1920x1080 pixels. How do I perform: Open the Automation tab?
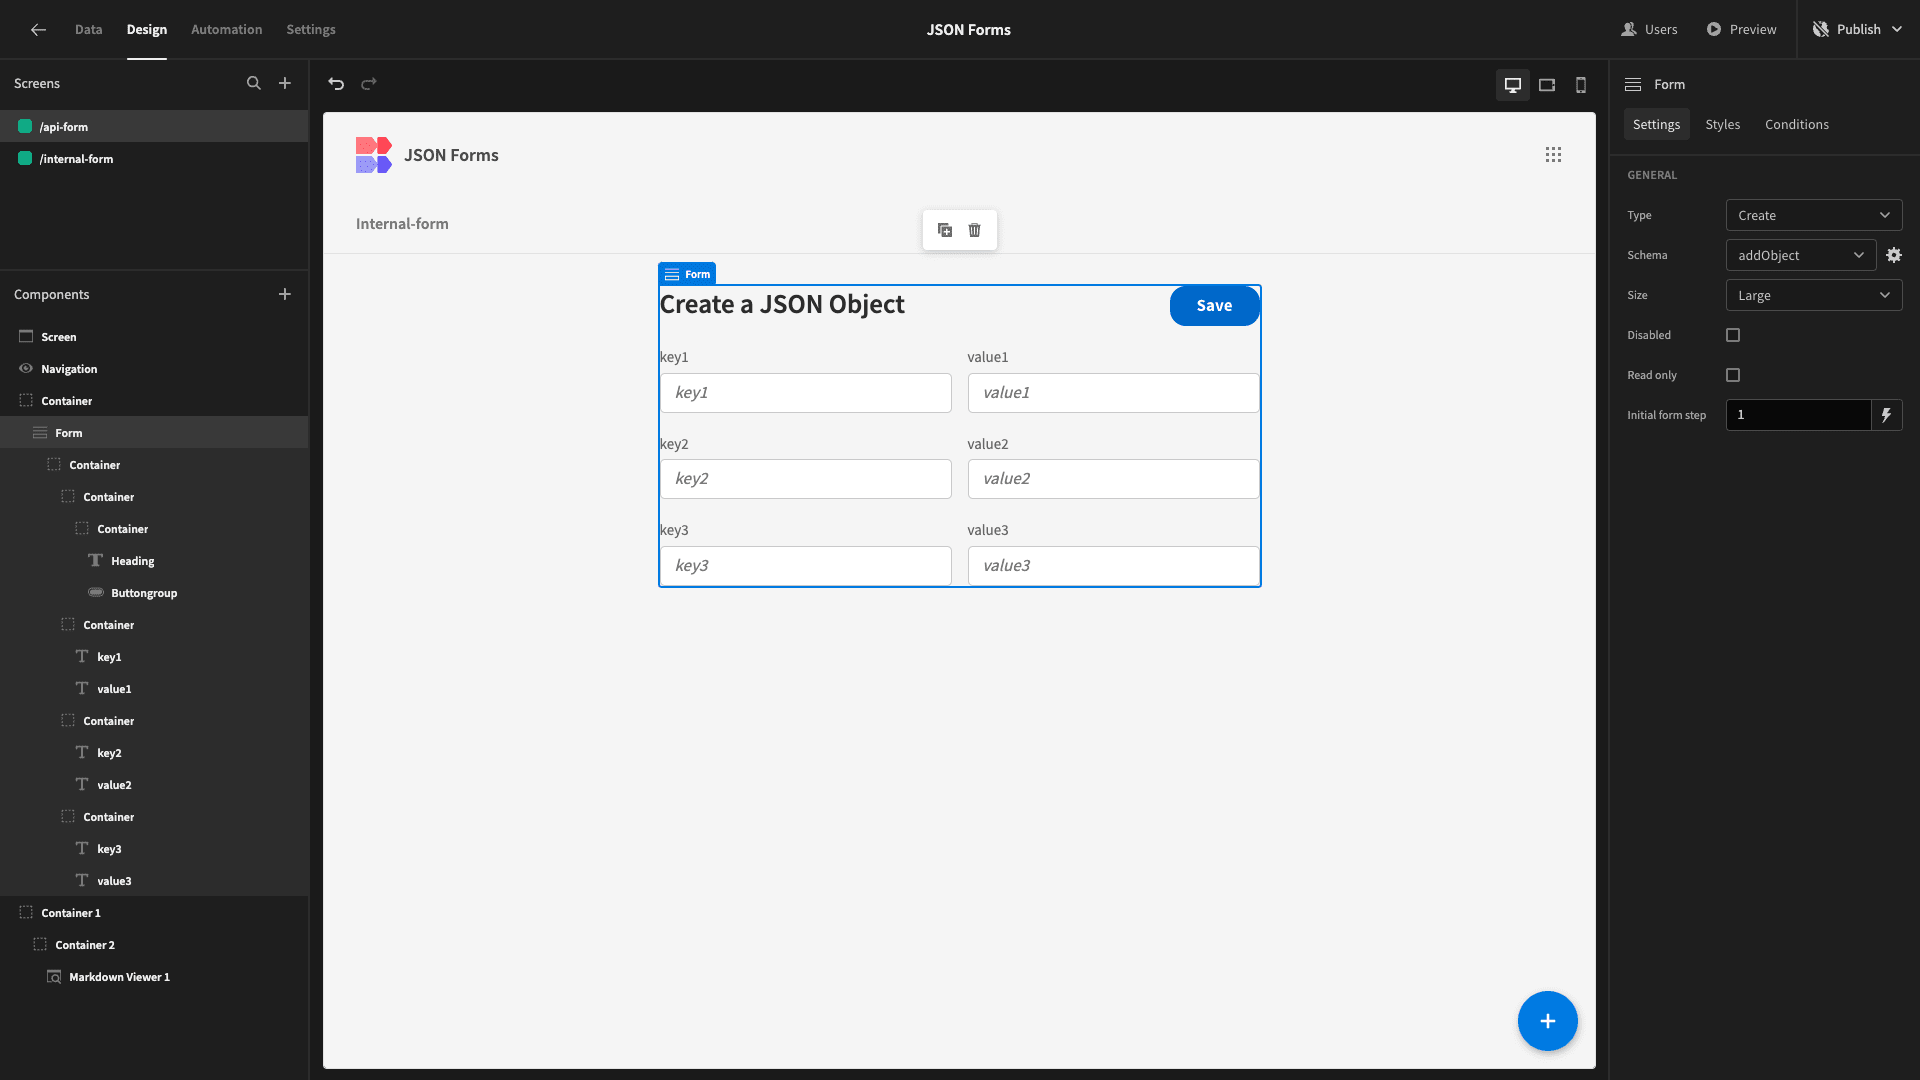(227, 30)
